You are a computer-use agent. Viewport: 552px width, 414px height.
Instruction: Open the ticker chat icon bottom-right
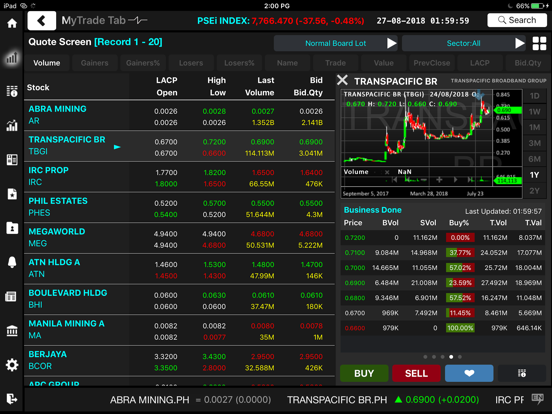[x=537, y=399]
